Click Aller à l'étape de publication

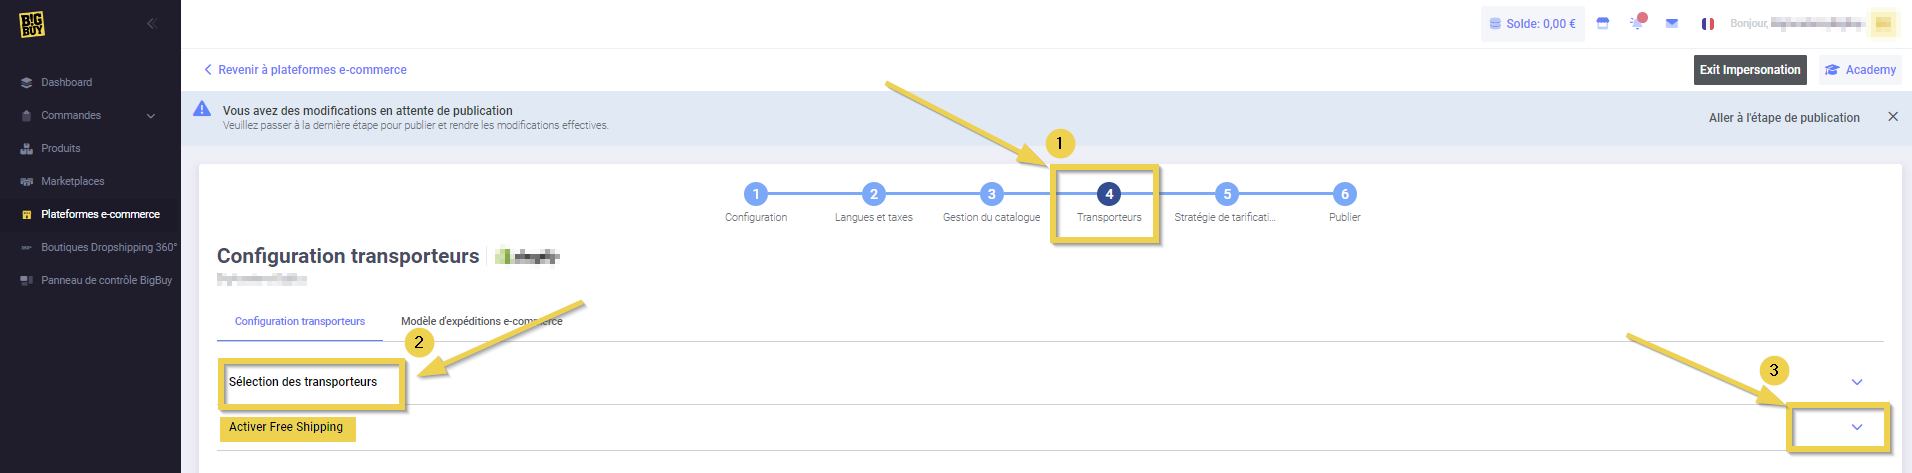coord(1784,118)
